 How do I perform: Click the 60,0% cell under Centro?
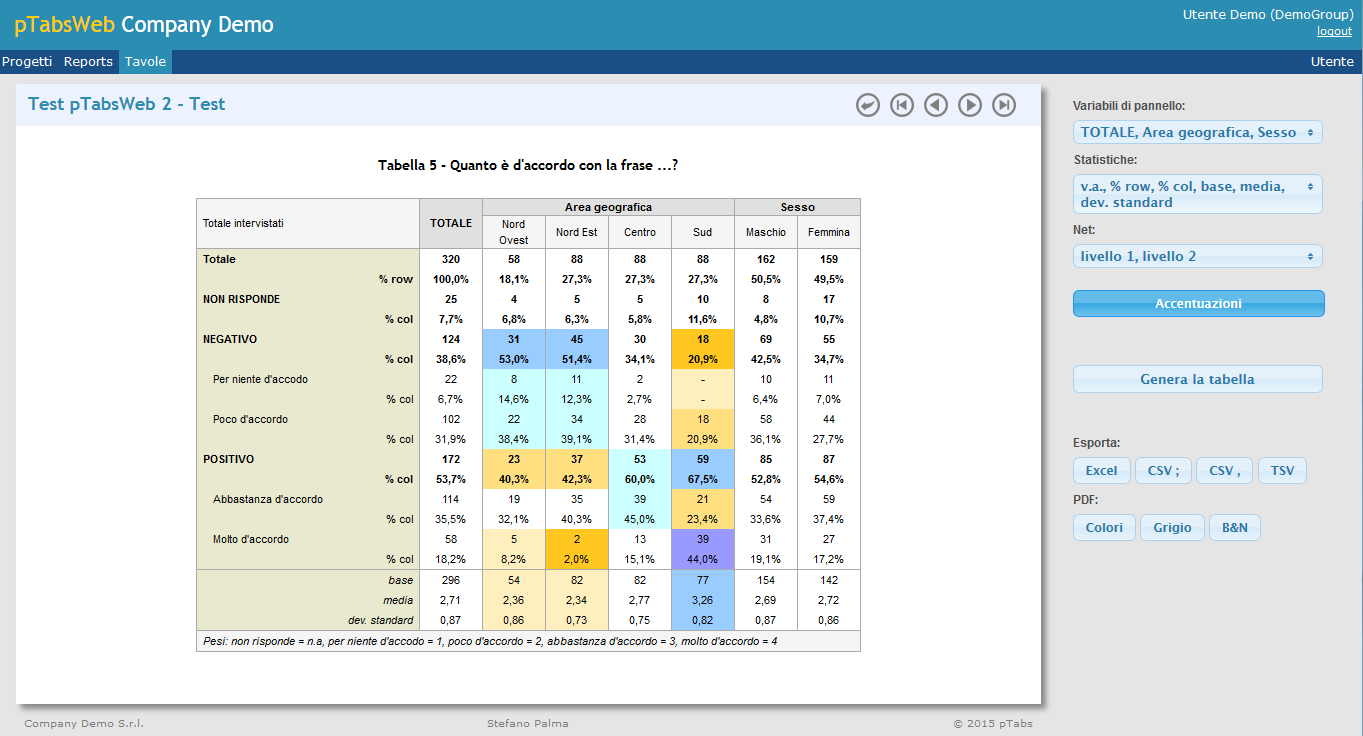640,479
